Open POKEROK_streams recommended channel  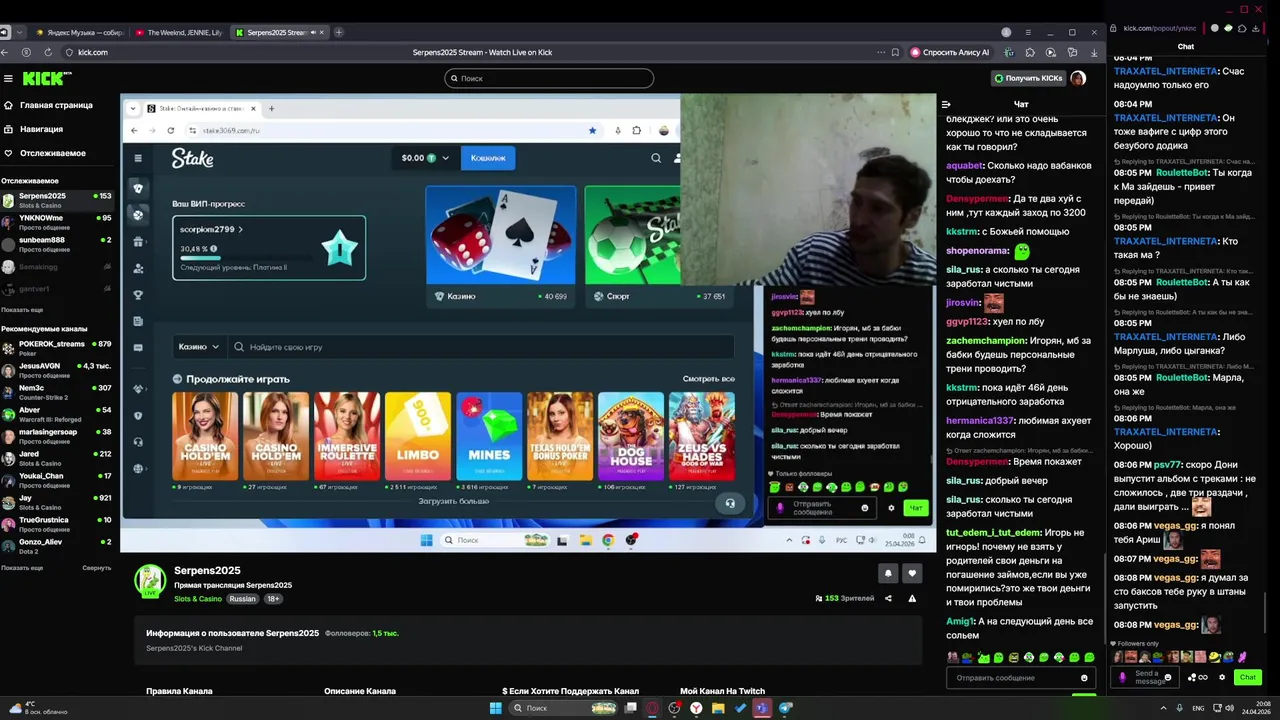click(x=57, y=348)
